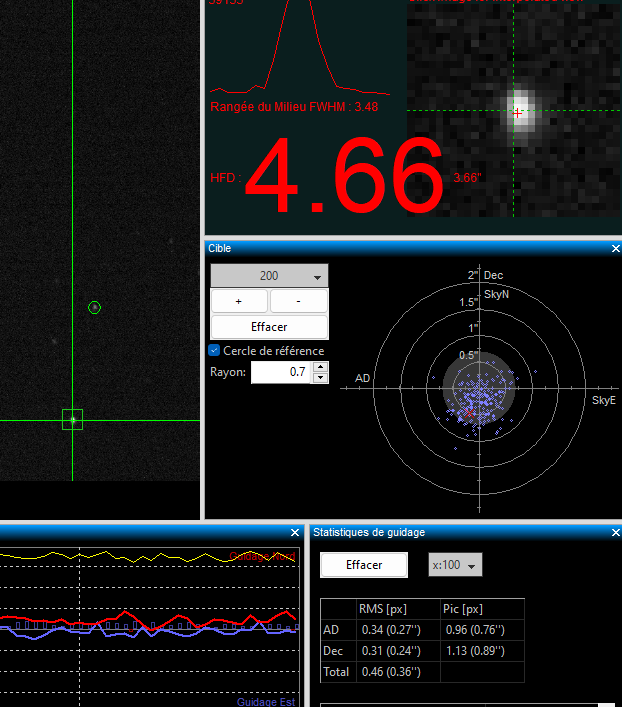Close the guiding graph panel

tap(294, 533)
